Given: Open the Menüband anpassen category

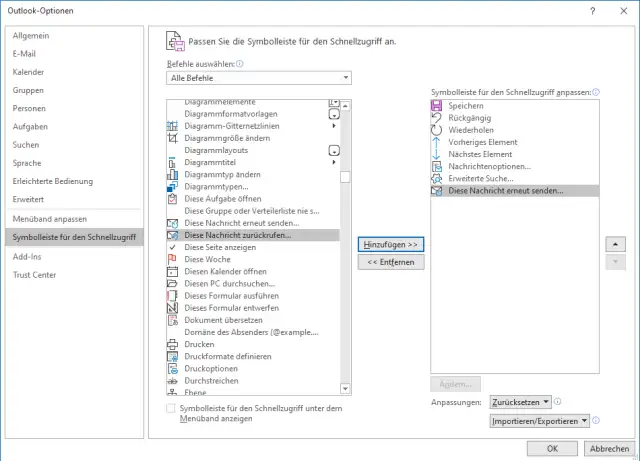Looking at the screenshot, I should tap(50, 218).
